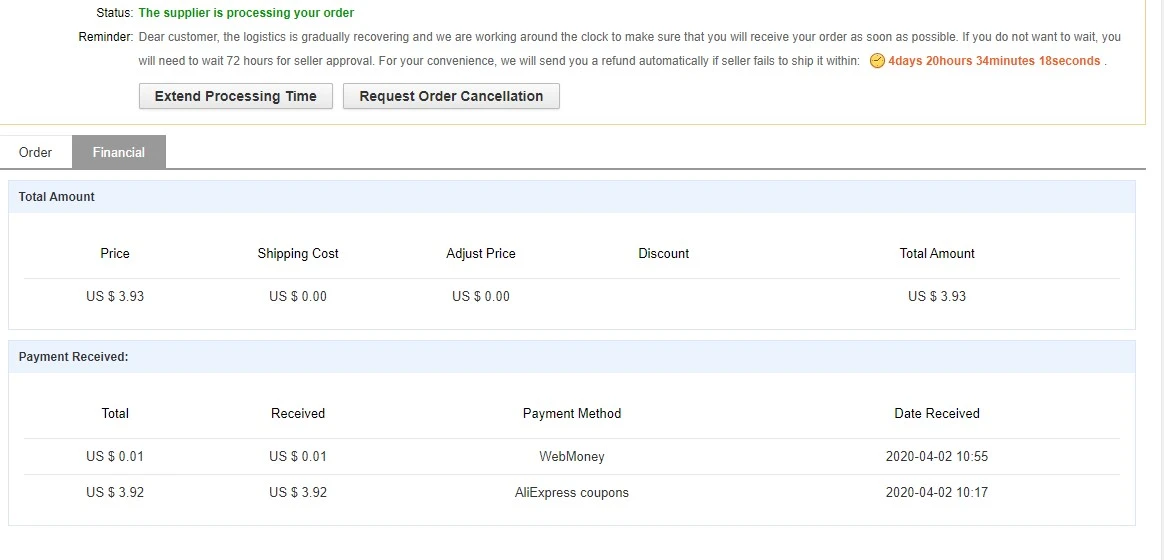Click the 'Received' column header

click(298, 413)
